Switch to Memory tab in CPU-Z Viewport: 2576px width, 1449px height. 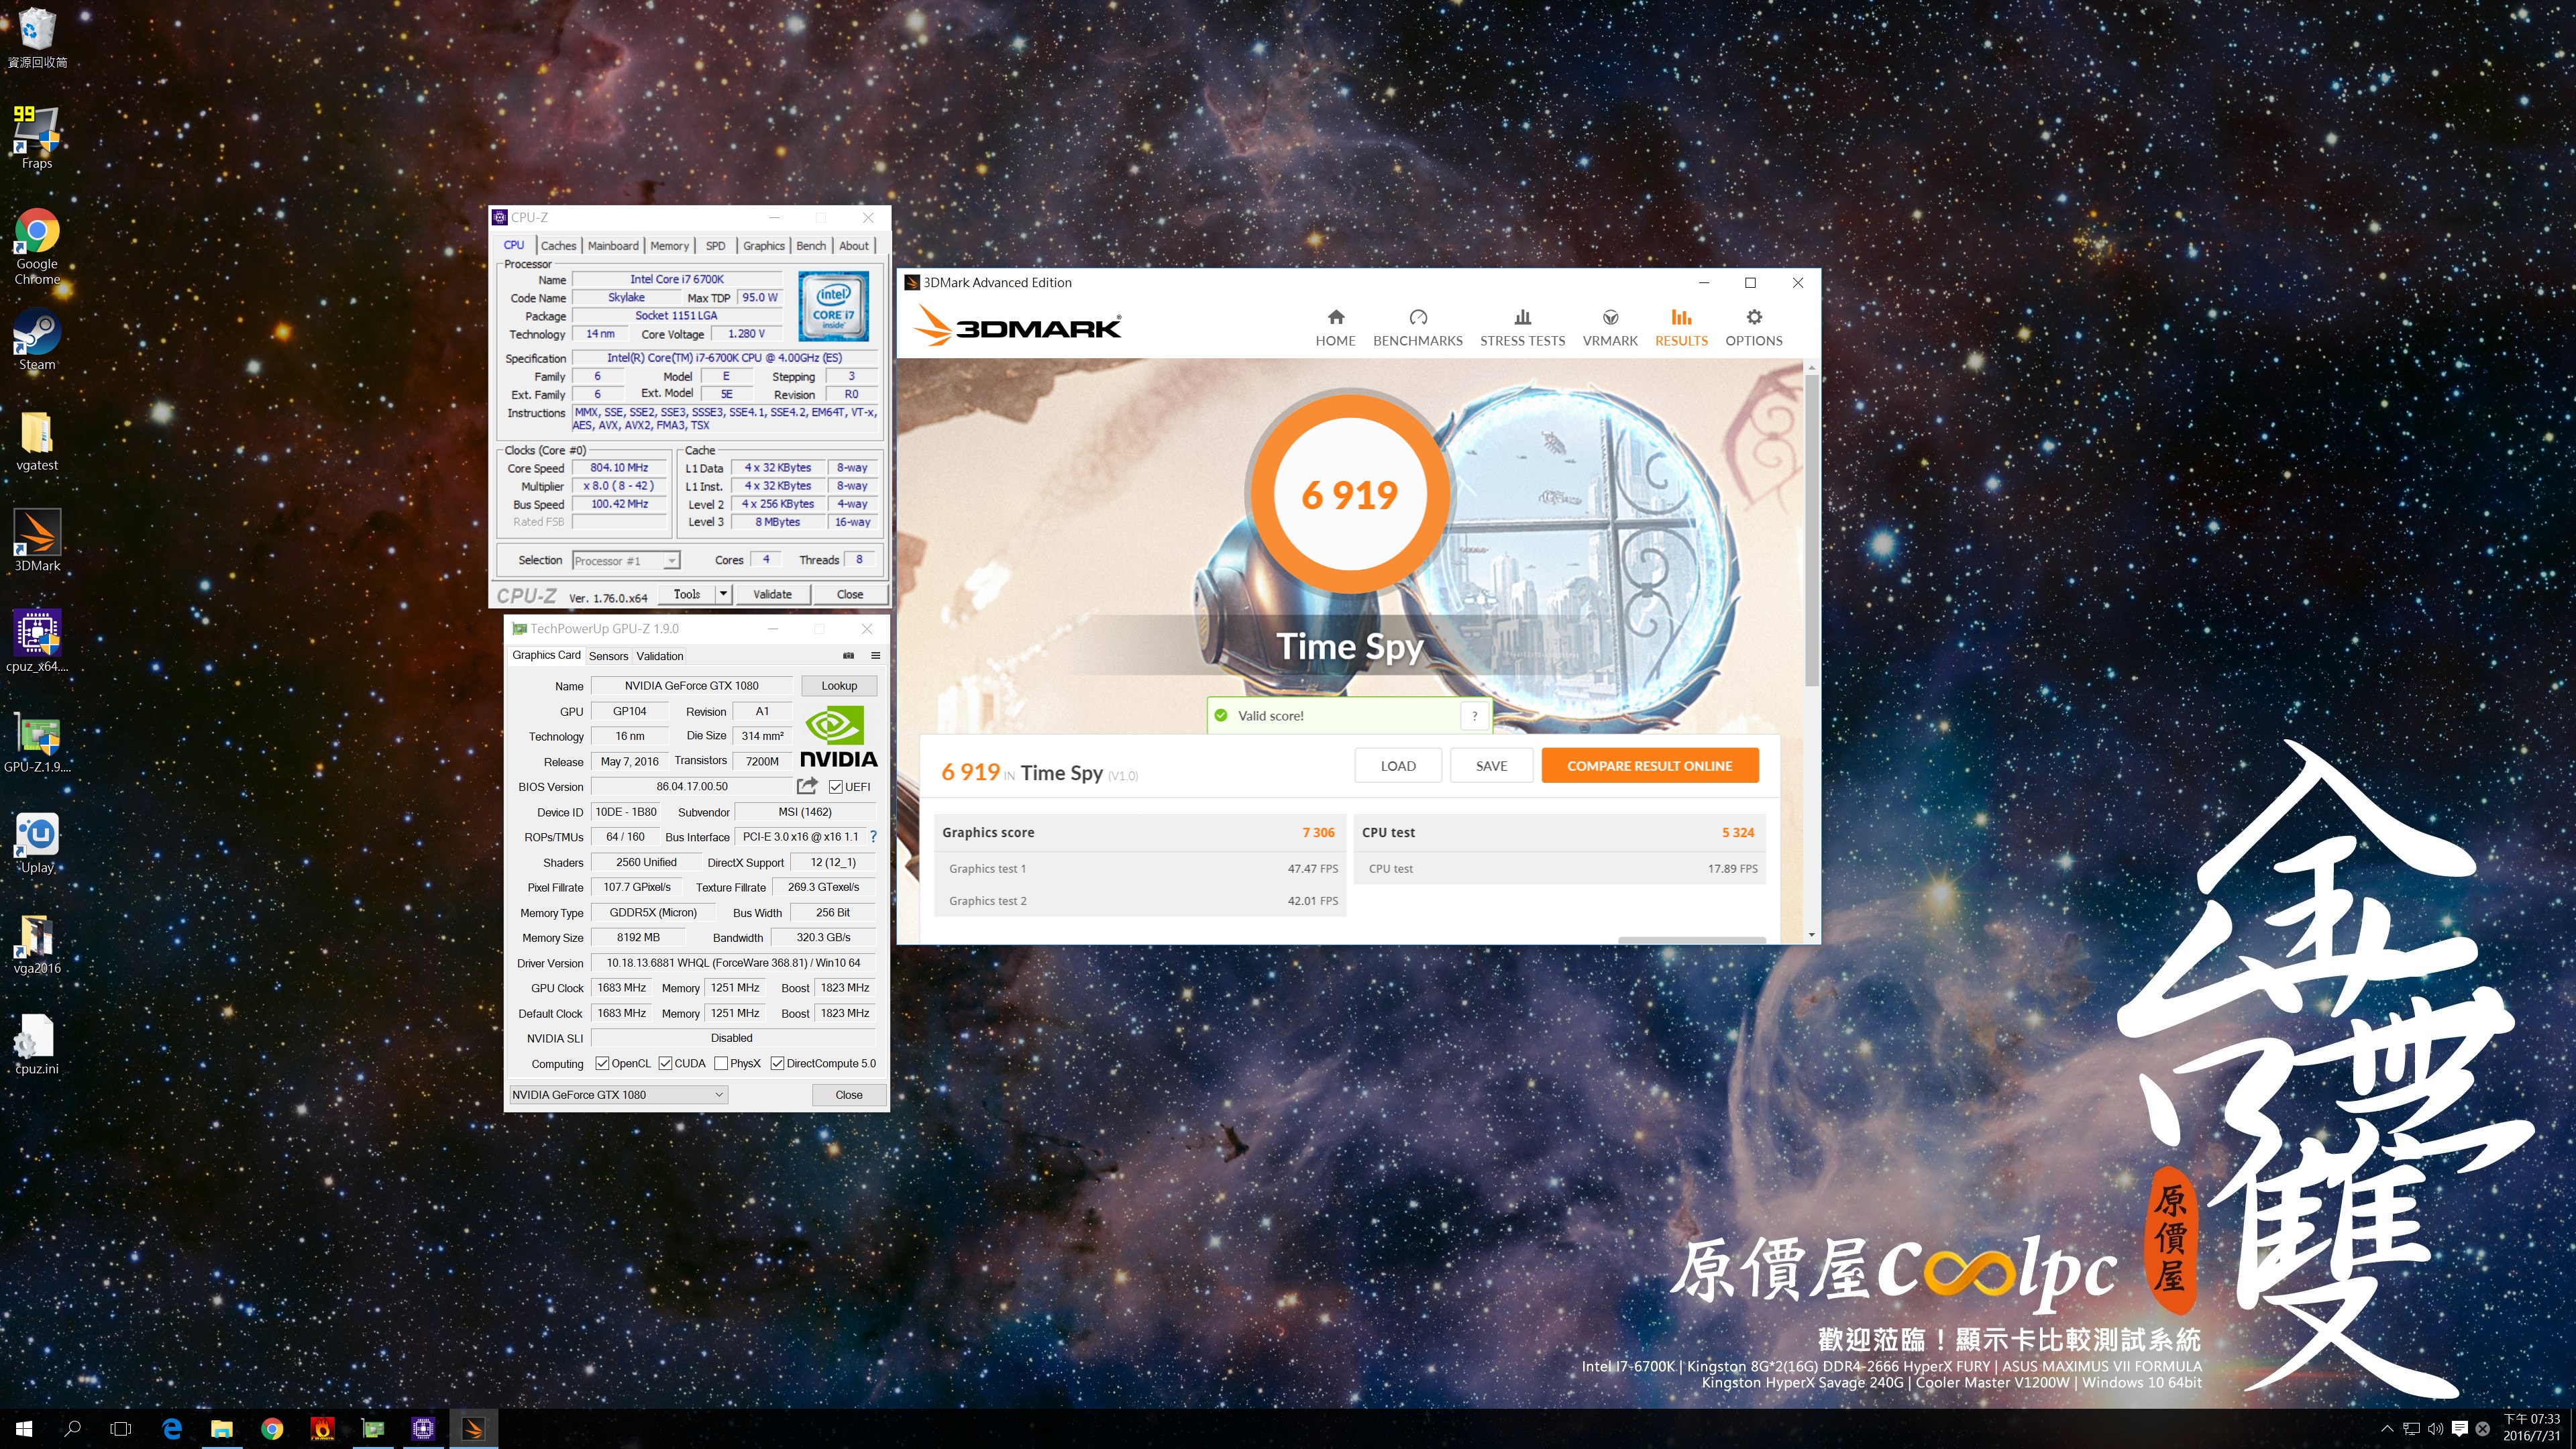pos(669,246)
